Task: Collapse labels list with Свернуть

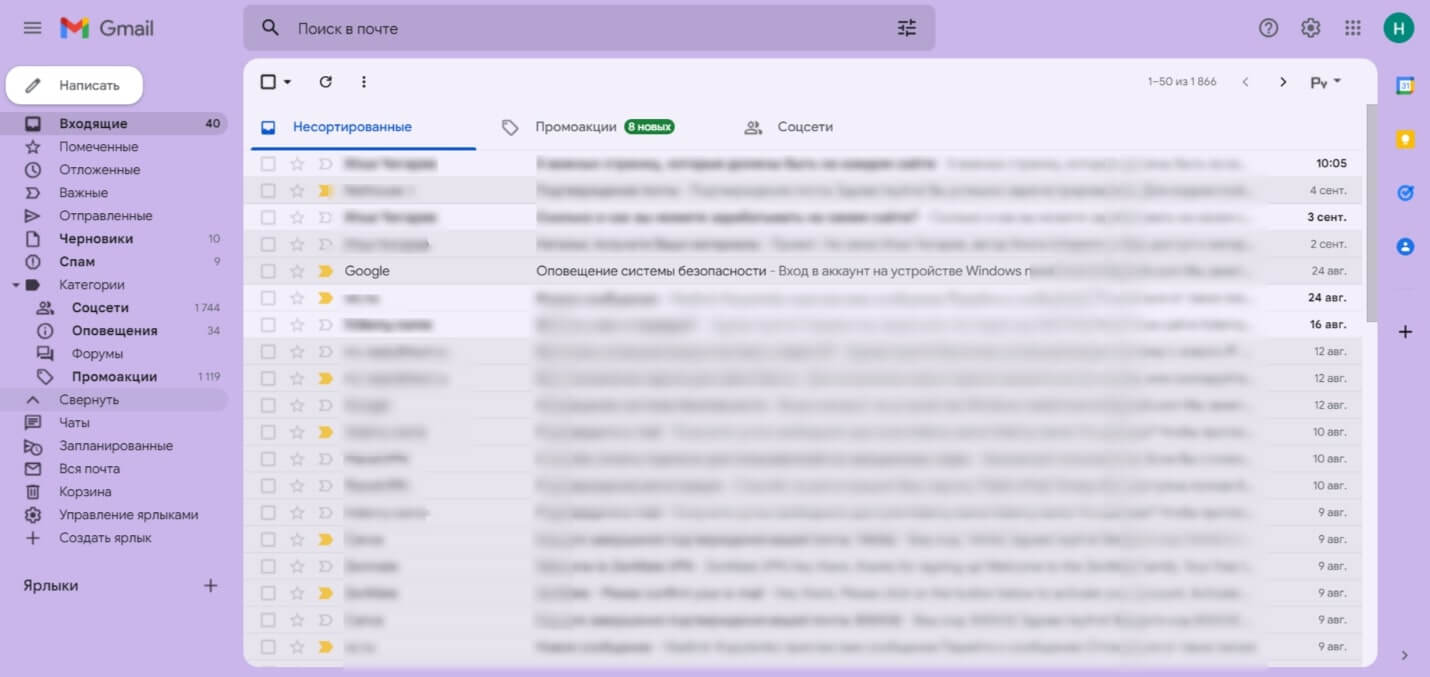Action: (x=89, y=400)
